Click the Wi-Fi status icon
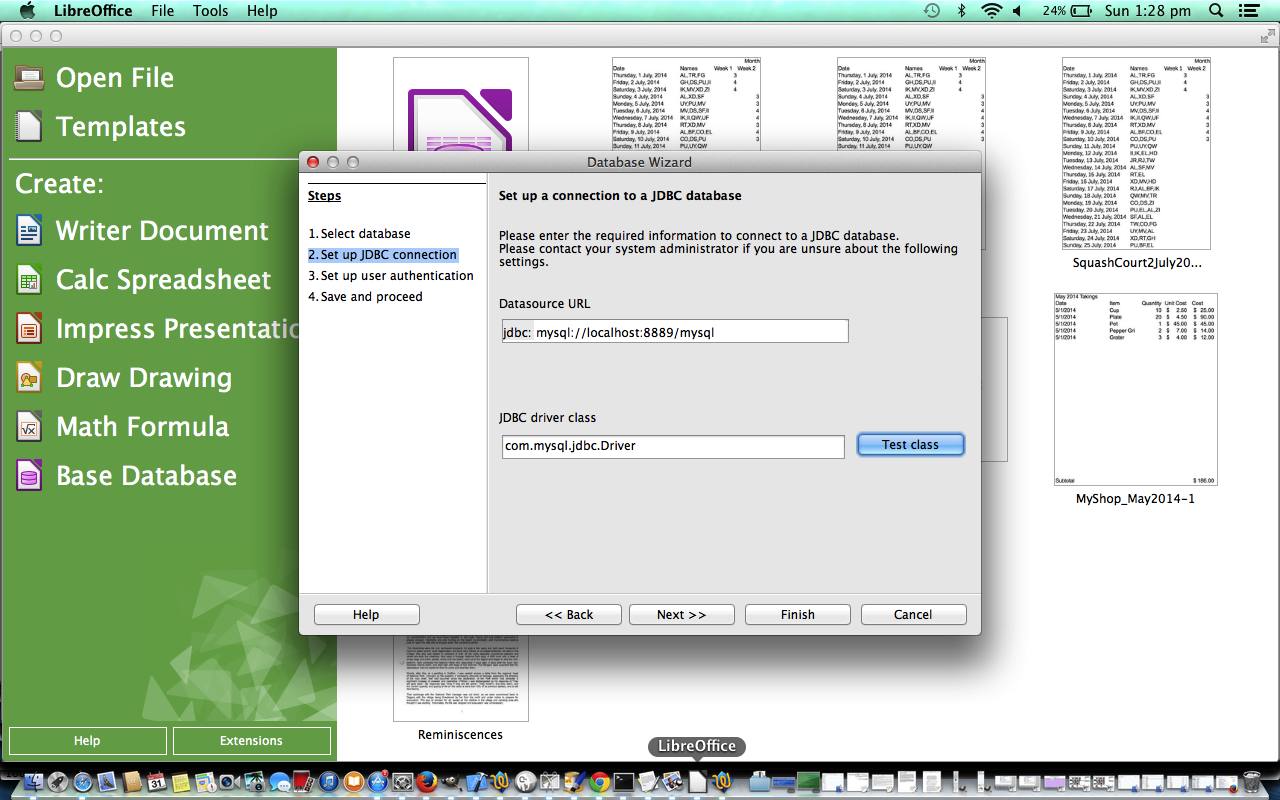The height and width of the screenshot is (800, 1280). (992, 11)
